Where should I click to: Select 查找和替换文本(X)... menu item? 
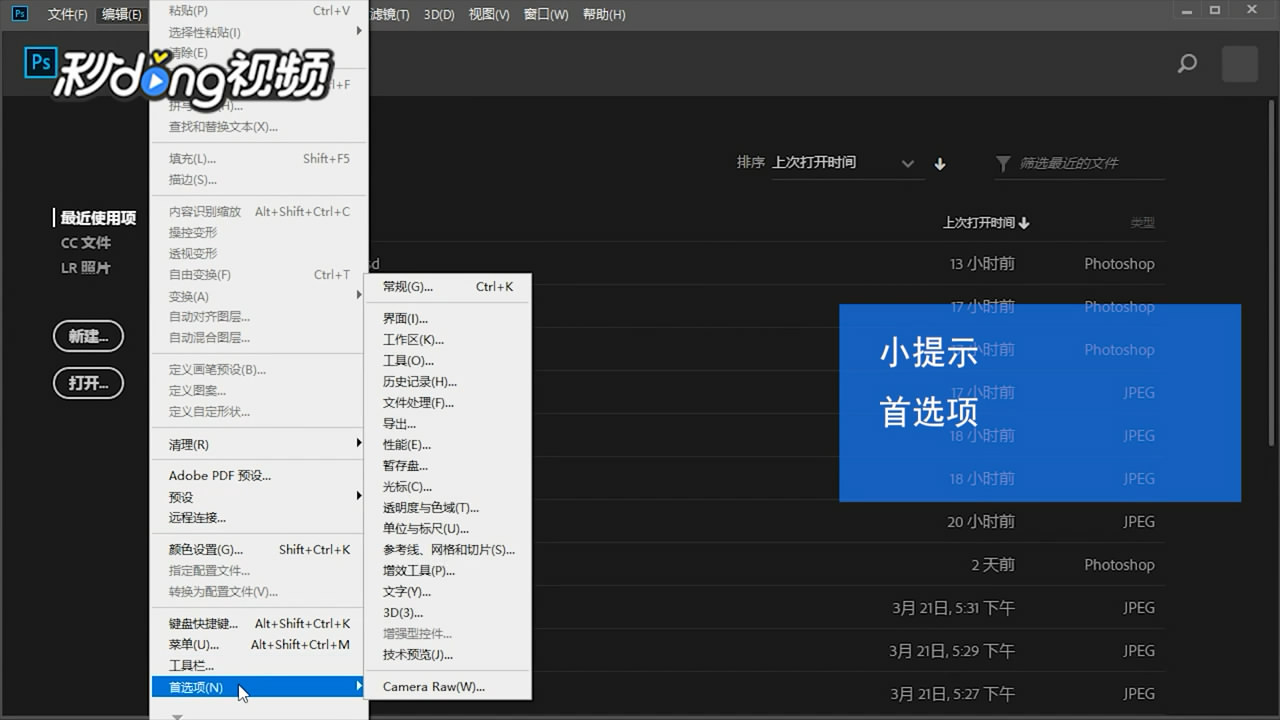tap(259, 127)
